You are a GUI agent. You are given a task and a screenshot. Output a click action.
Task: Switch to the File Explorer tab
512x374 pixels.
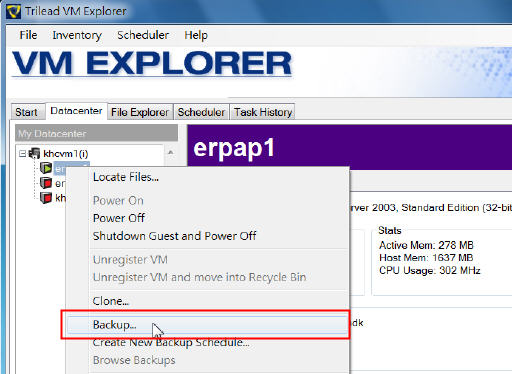(x=140, y=112)
